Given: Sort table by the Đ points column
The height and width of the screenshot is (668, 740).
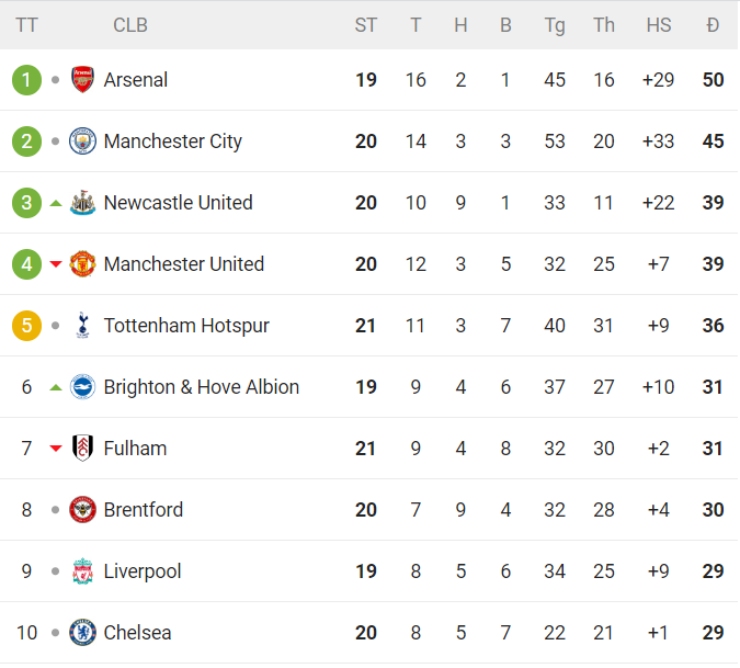Looking at the screenshot, I should pyautogui.click(x=712, y=25).
